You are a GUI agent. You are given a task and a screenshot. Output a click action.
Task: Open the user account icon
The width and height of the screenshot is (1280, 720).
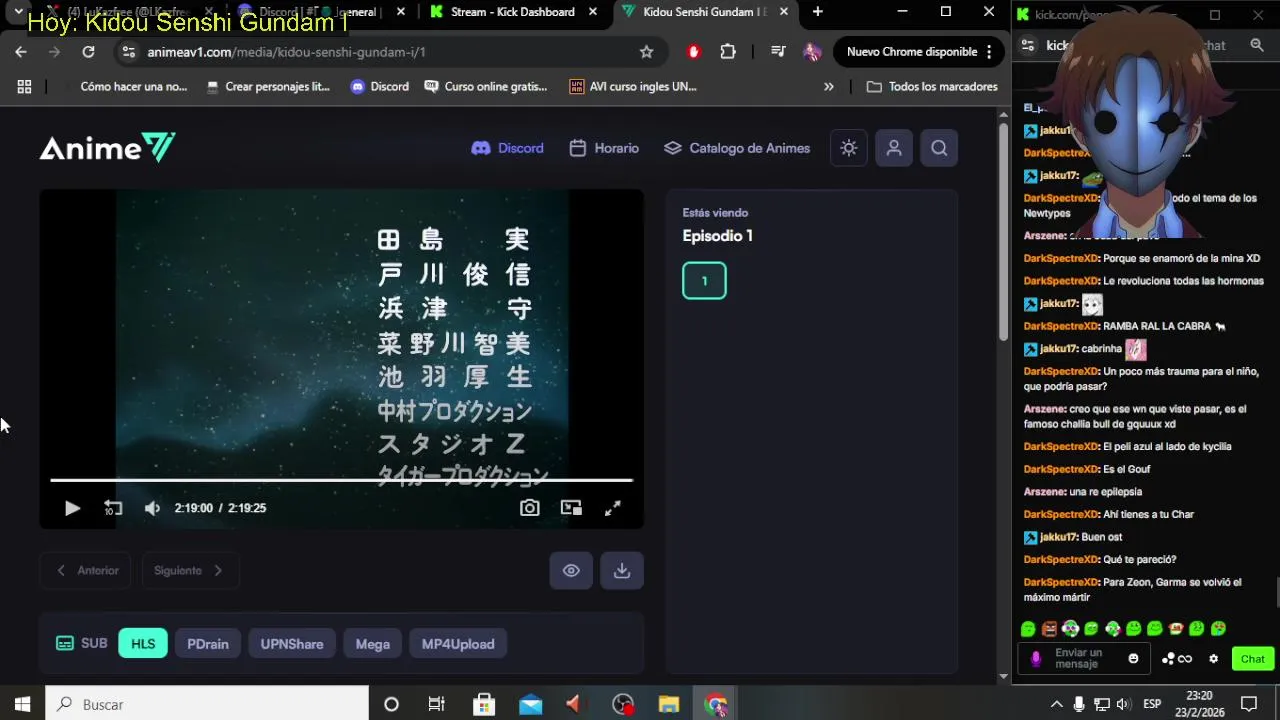pos(894,148)
